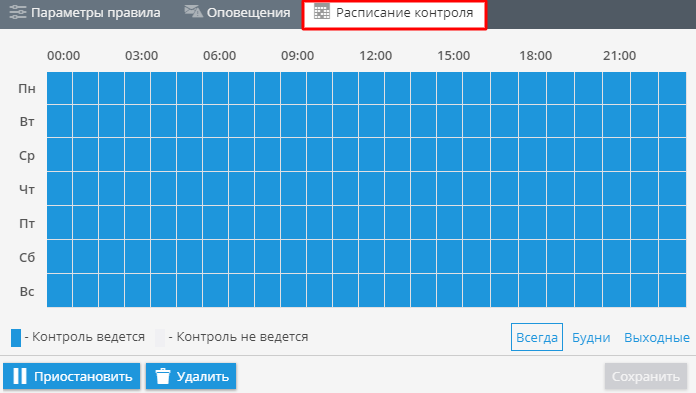Click the blue Контроль ведется legend swatch

point(16,337)
